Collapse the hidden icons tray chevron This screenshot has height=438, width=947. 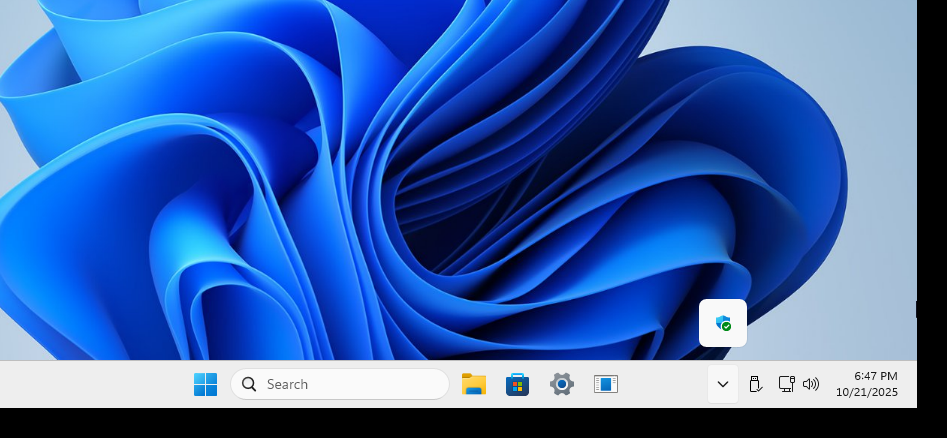pos(723,384)
